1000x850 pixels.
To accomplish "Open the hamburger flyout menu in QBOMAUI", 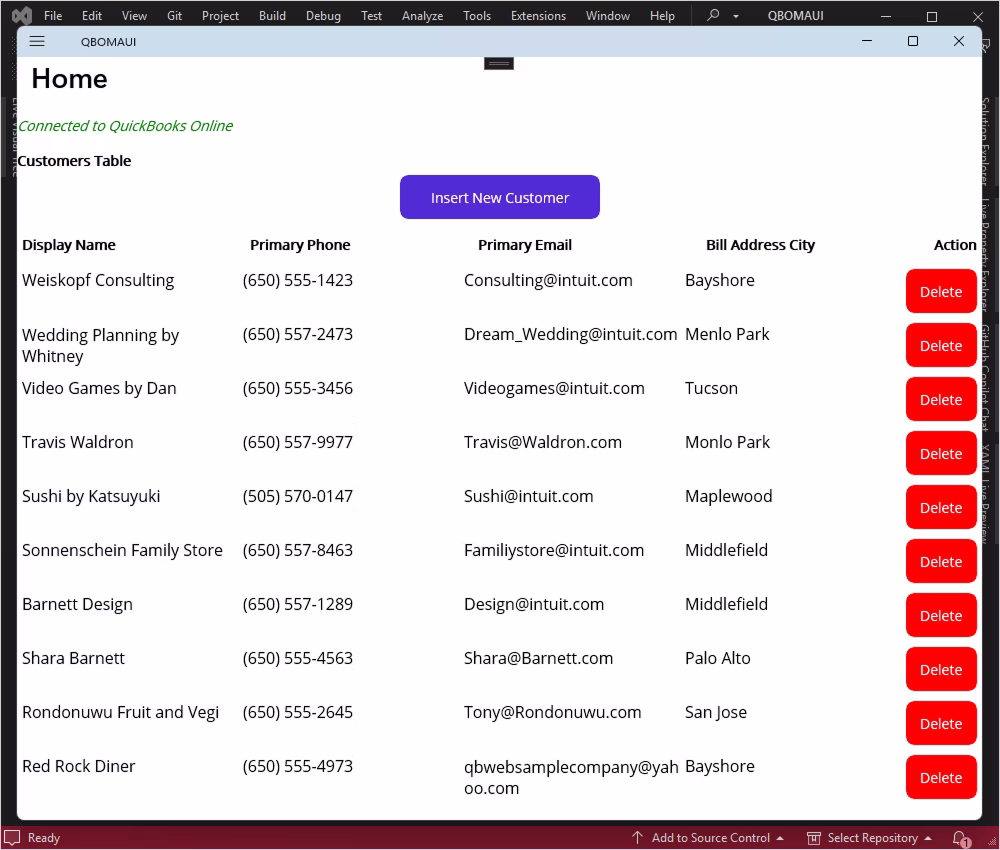I will click(37, 41).
